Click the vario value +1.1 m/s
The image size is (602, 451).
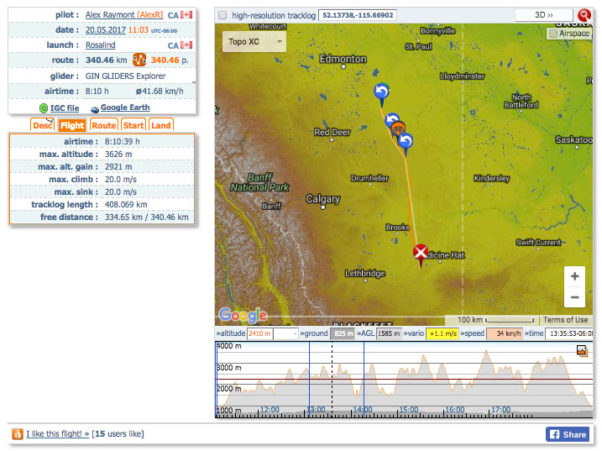pyautogui.click(x=443, y=334)
